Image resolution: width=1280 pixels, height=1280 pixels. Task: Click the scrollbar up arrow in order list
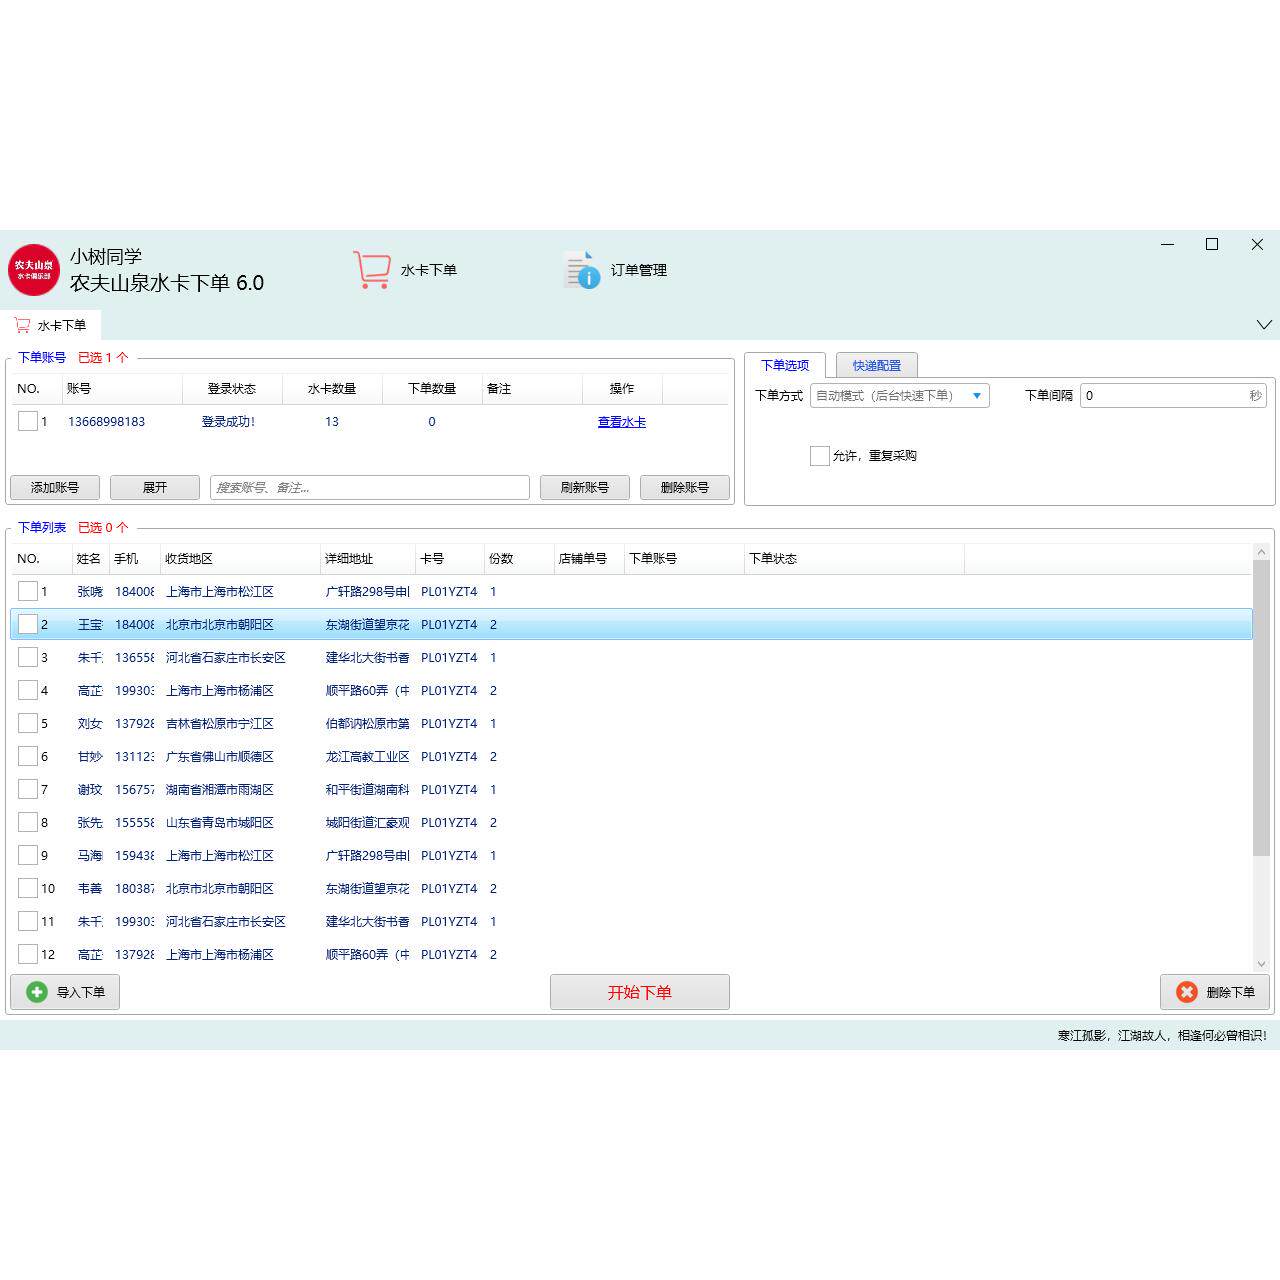1261,552
